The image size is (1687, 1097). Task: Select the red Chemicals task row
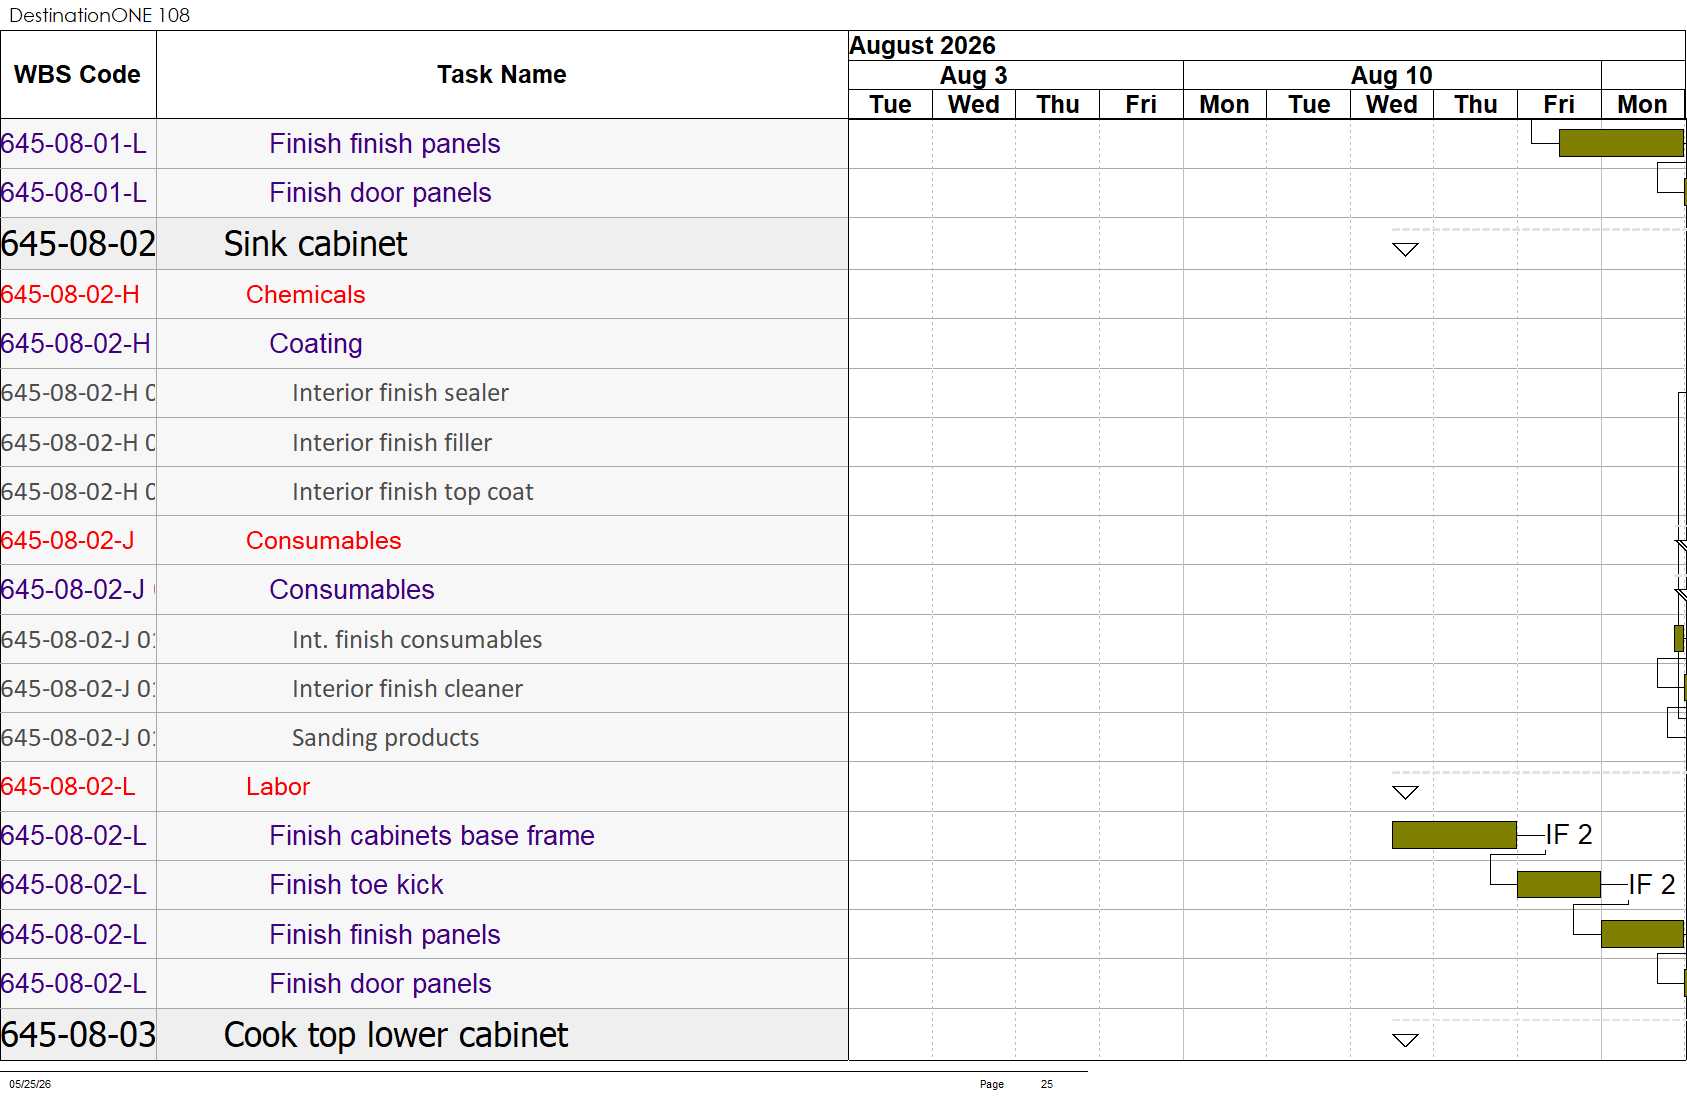click(x=424, y=294)
